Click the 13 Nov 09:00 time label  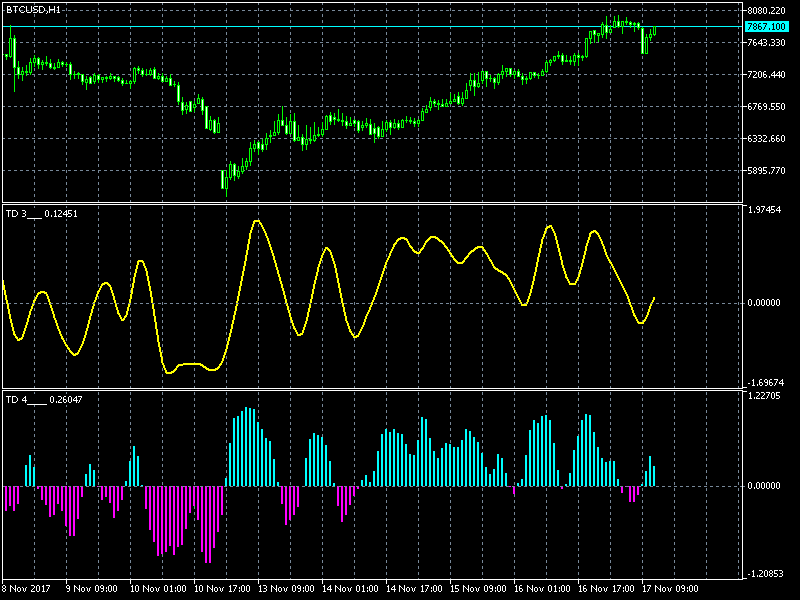pos(286,589)
